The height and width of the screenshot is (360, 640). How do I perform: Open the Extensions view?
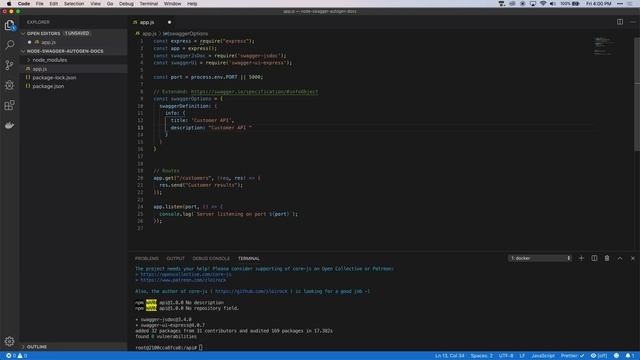tap(9, 105)
